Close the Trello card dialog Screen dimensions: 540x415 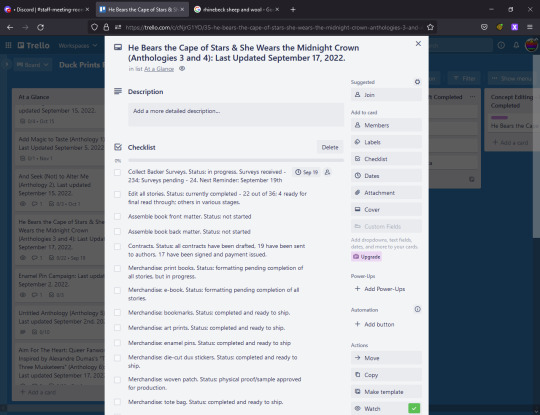coord(418,44)
